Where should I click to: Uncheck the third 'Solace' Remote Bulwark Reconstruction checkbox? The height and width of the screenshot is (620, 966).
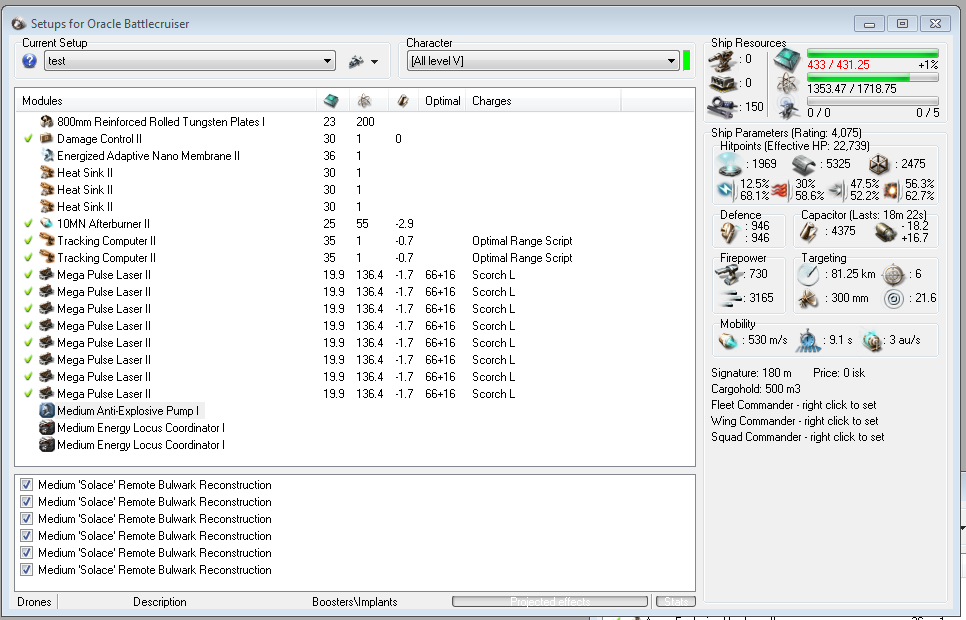coord(26,519)
